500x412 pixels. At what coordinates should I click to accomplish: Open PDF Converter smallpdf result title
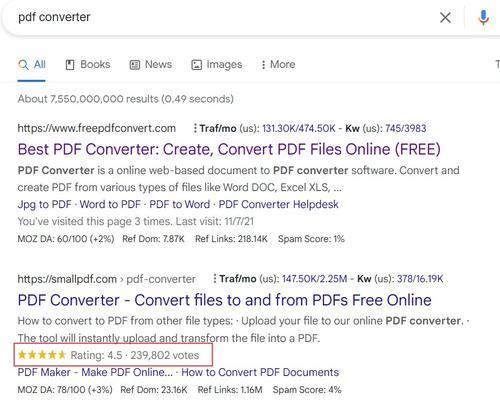[224, 300]
